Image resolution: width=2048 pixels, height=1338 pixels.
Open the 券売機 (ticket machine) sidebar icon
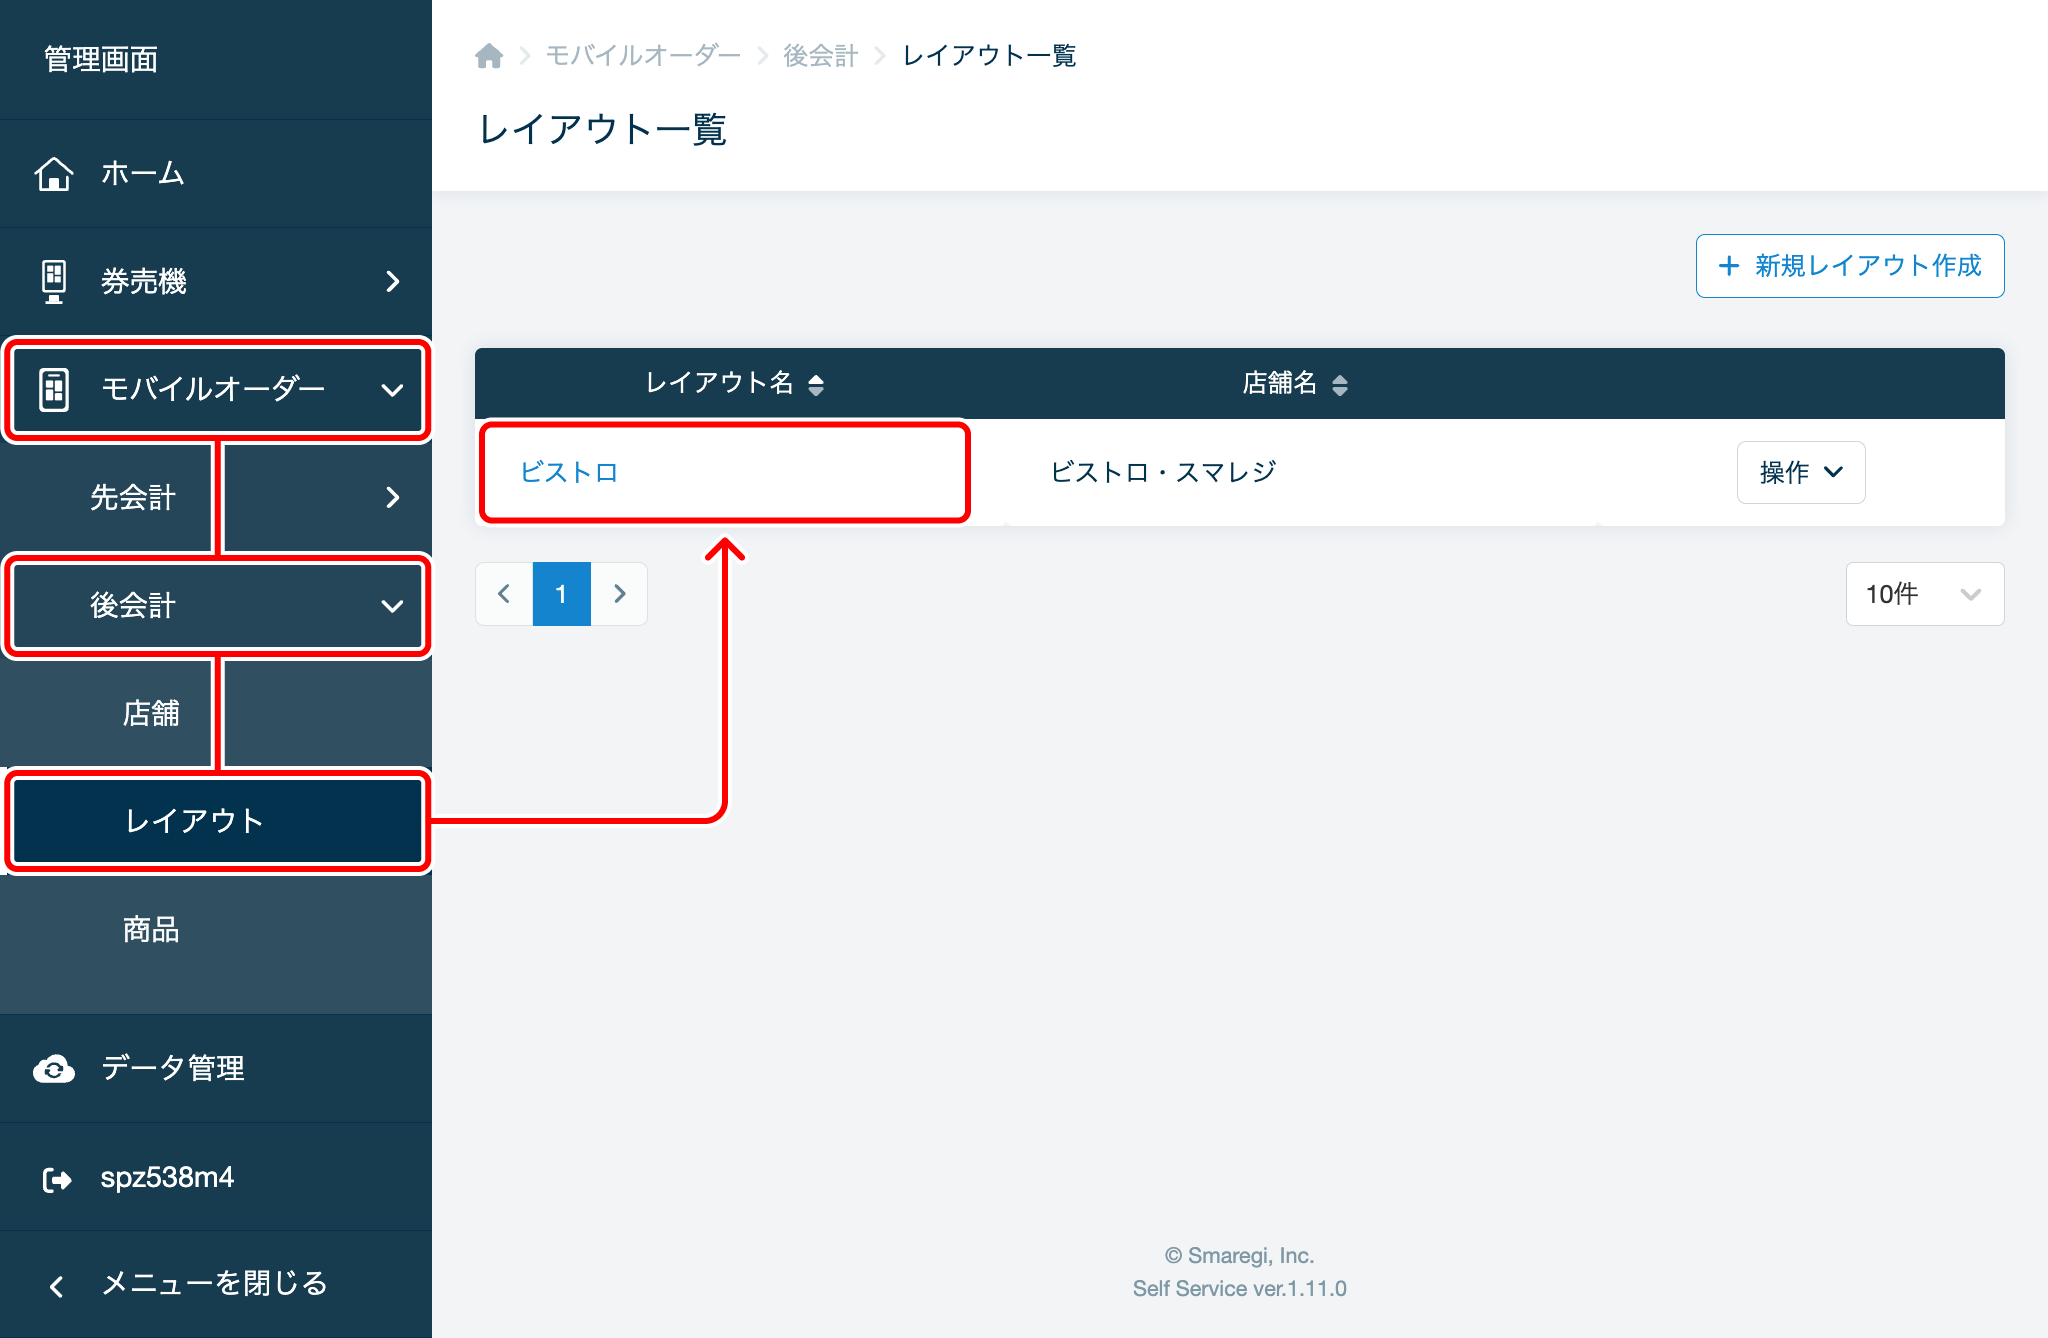point(55,281)
